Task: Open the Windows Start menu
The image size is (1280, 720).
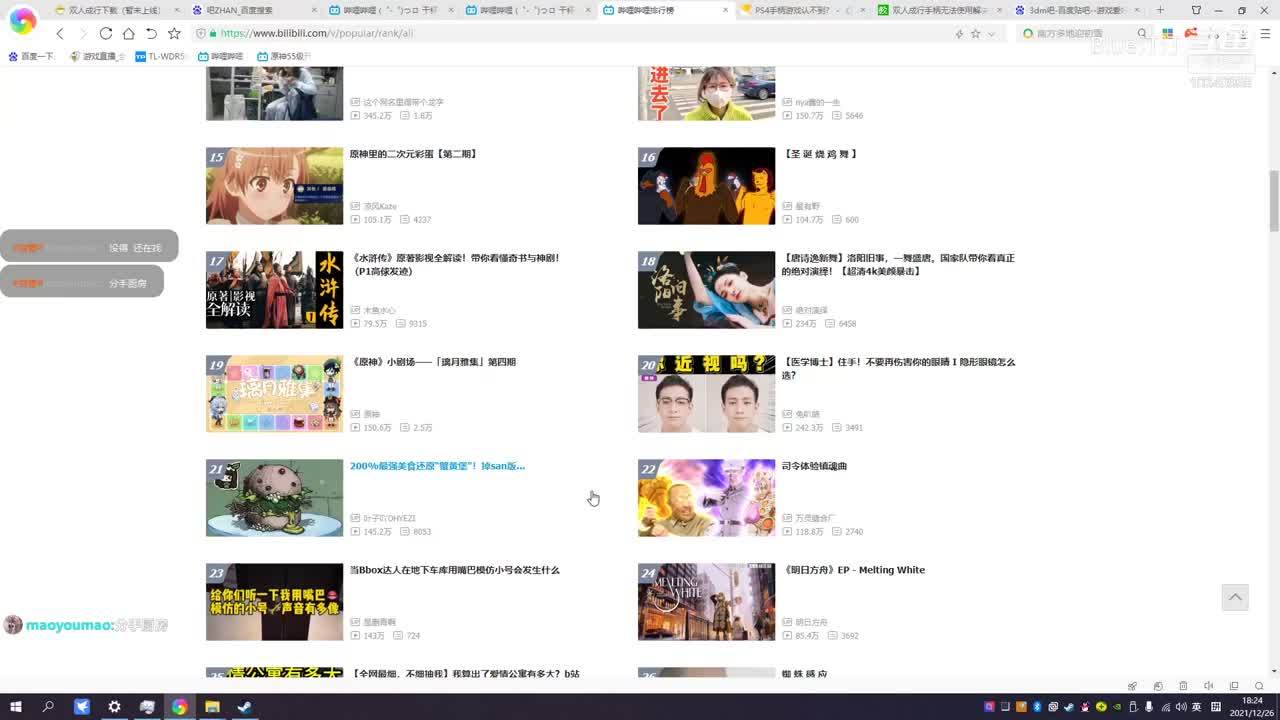Action: pyautogui.click(x=16, y=706)
